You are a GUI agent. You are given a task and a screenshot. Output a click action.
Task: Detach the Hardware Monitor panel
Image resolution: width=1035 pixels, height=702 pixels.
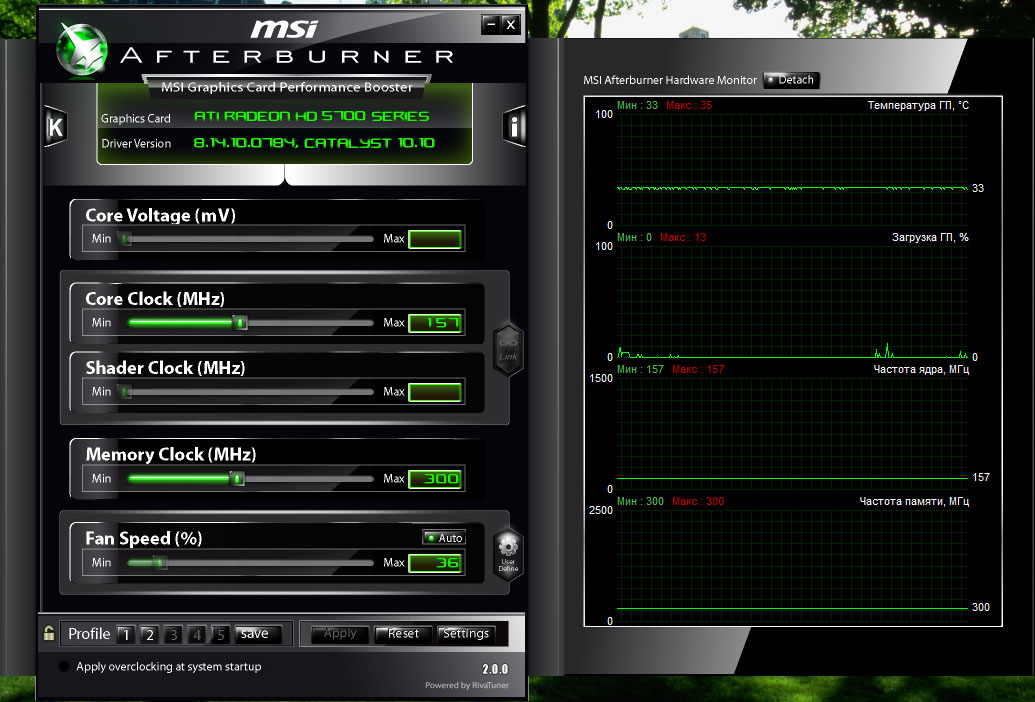coord(791,80)
